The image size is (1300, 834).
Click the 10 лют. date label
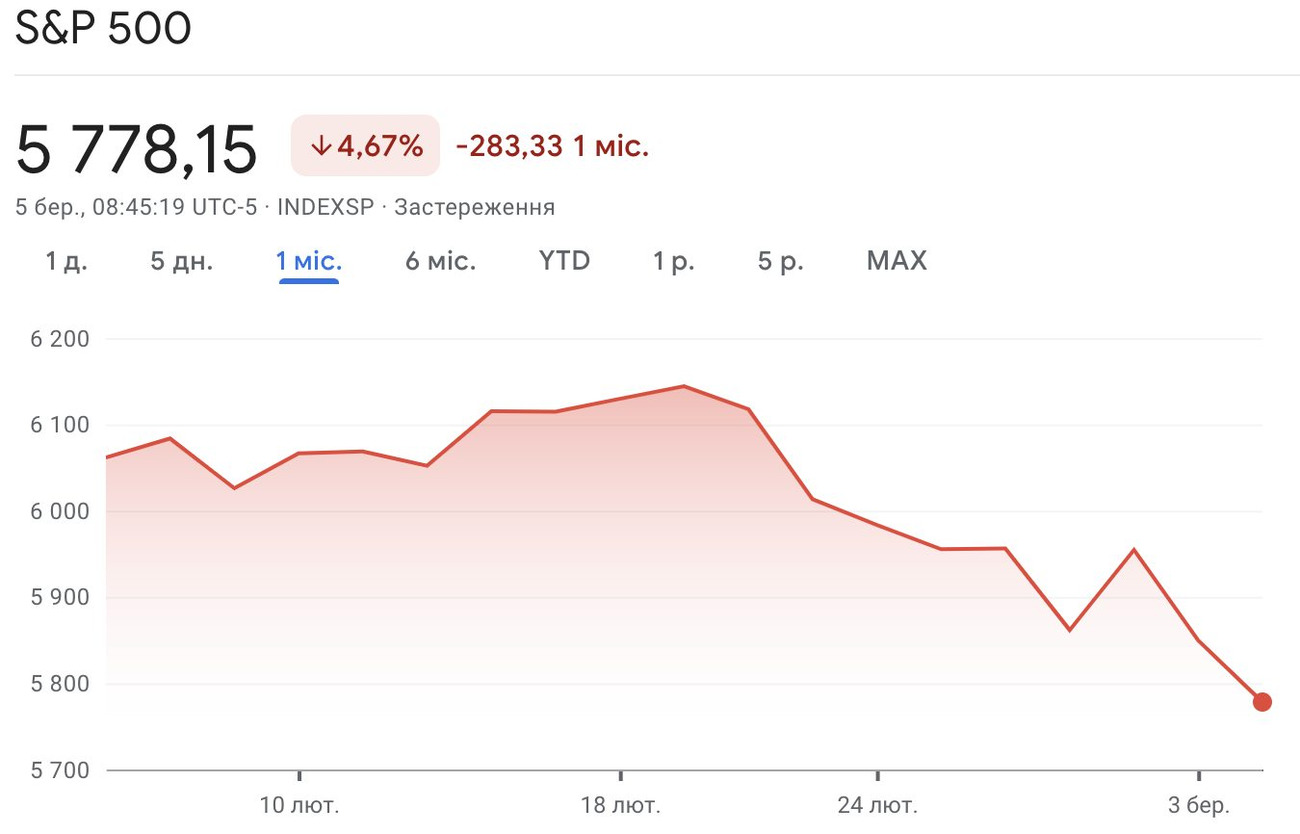click(299, 805)
